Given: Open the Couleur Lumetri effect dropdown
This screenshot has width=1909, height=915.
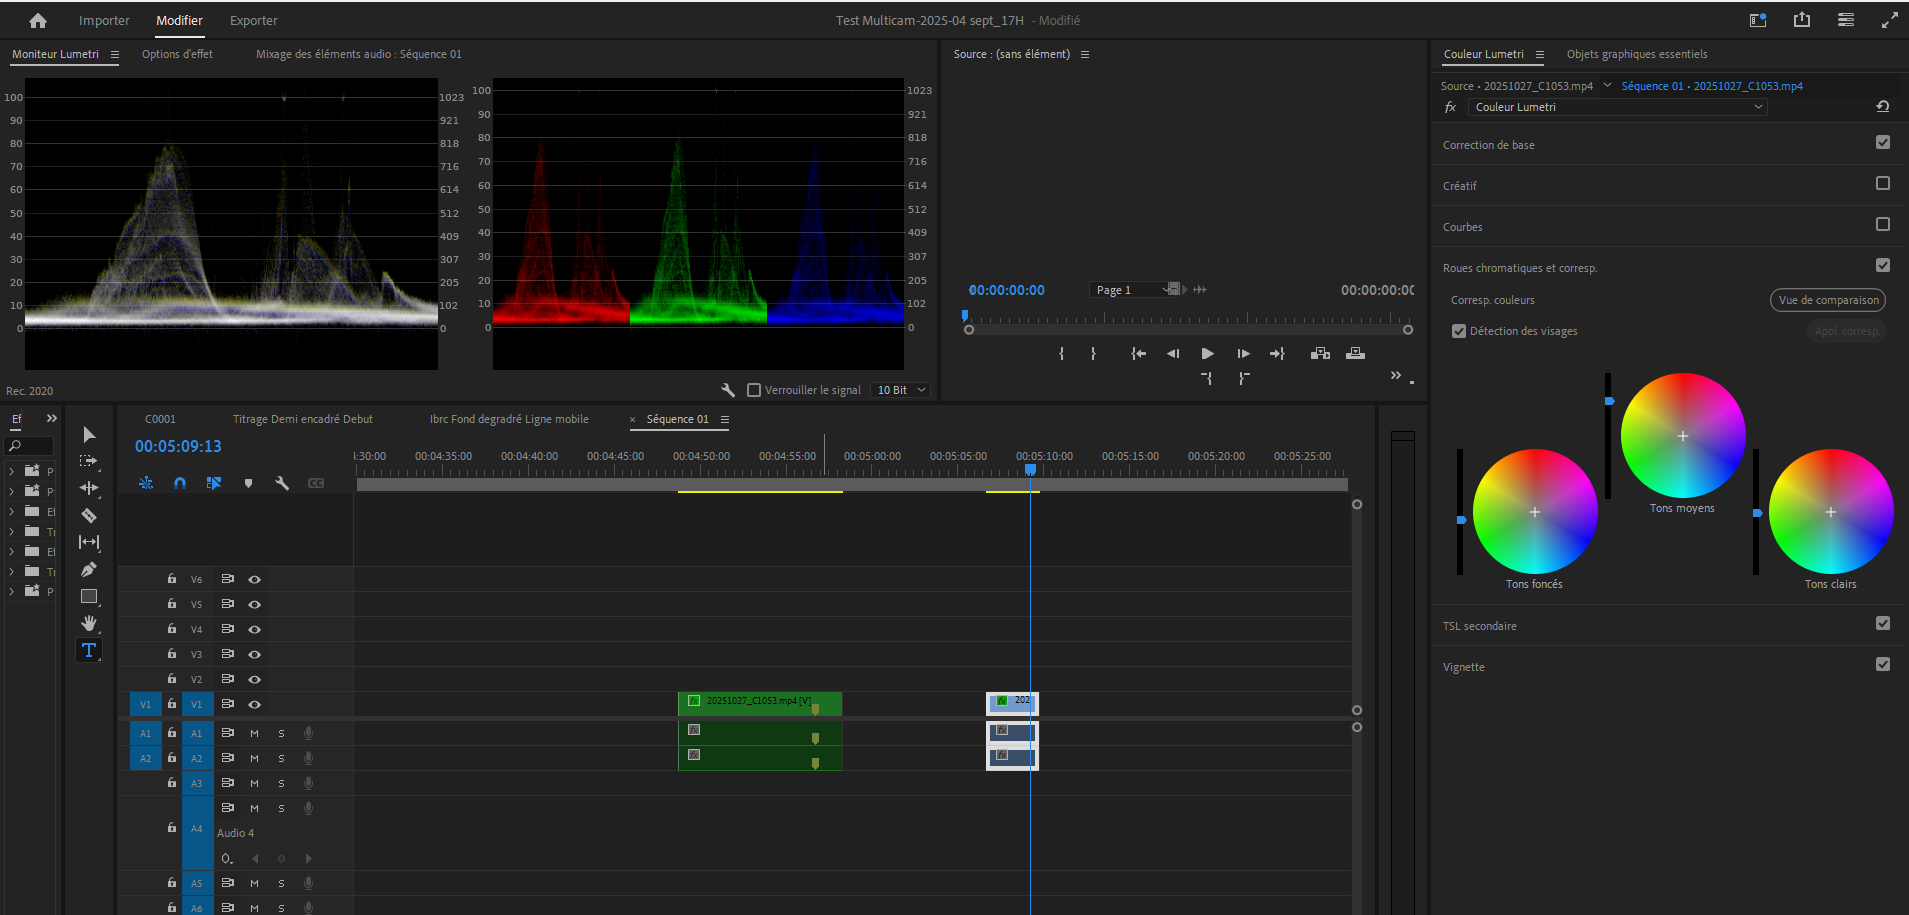Looking at the screenshot, I should point(1617,107).
